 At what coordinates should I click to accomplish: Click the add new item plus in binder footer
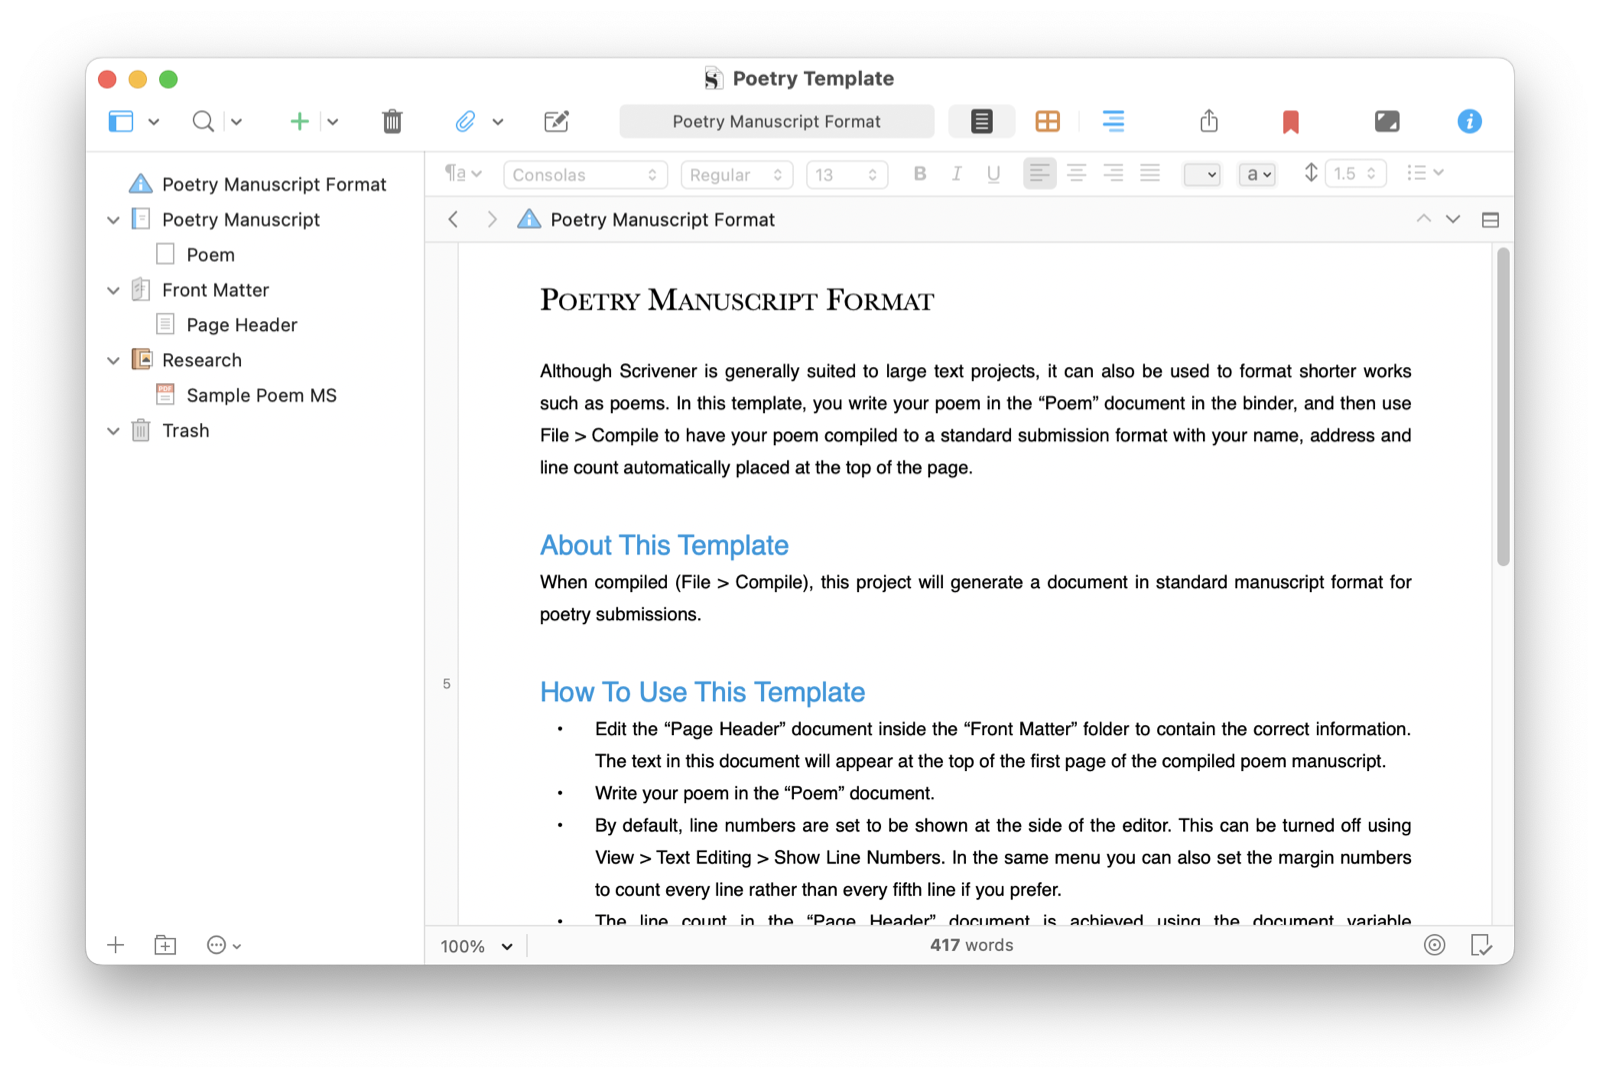[x=116, y=945]
